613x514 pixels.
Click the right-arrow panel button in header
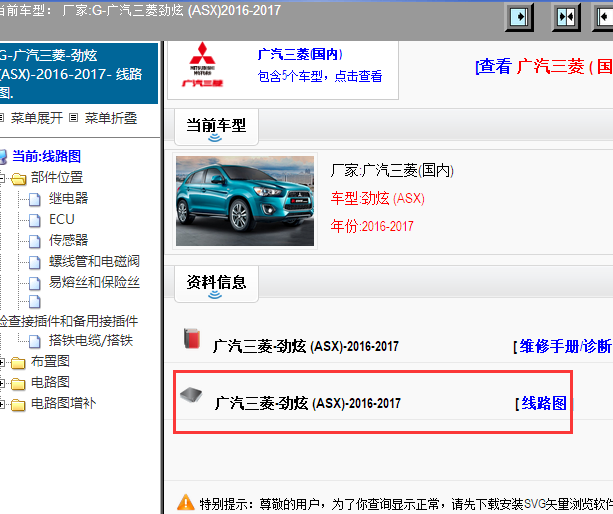[519, 17]
